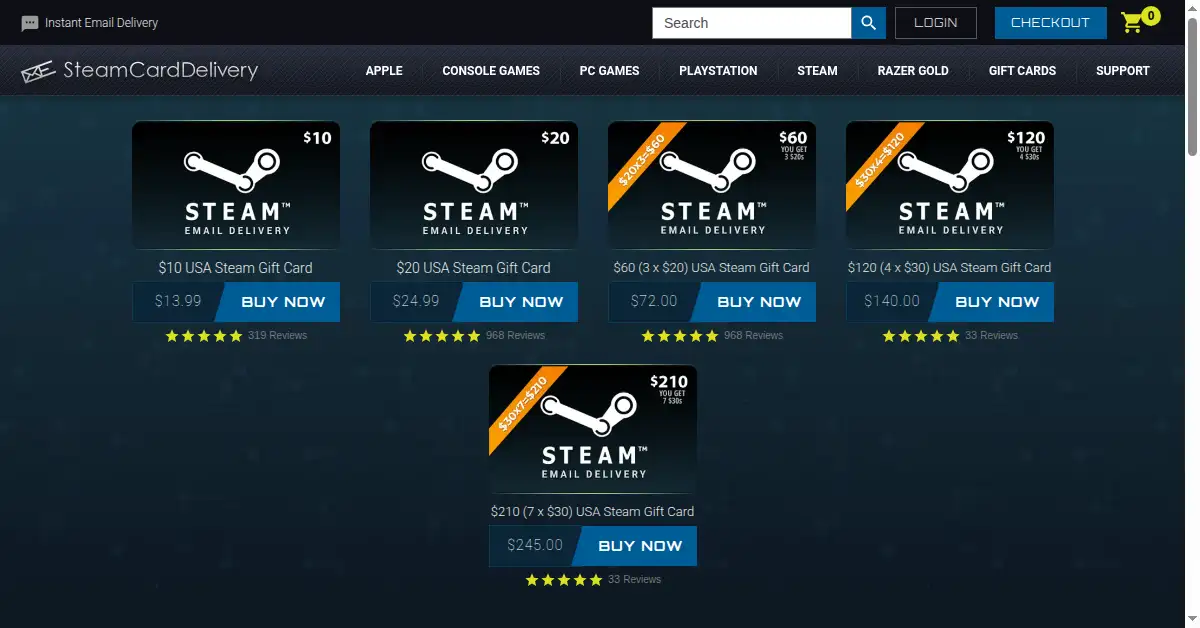The height and width of the screenshot is (628, 1200).
Task: Open the STEAM menu
Action: [x=817, y=71]
